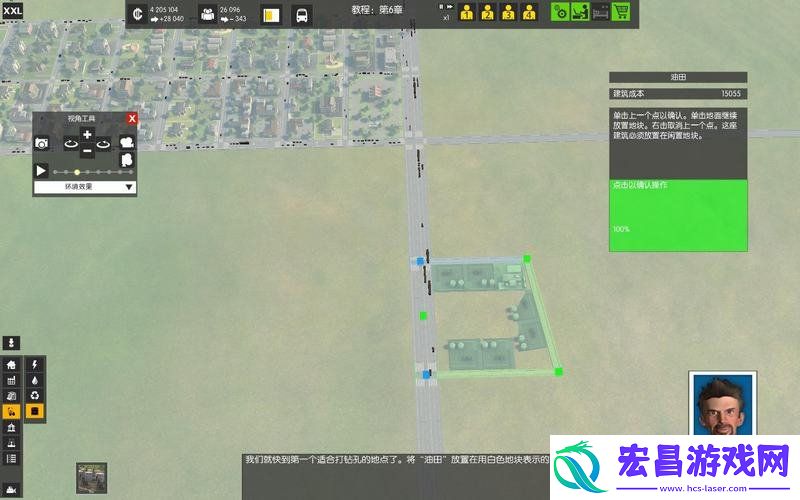Open the landmark monument icon menu
The image size is (800, 500).
pyautogui.click(x=11, y=443)
